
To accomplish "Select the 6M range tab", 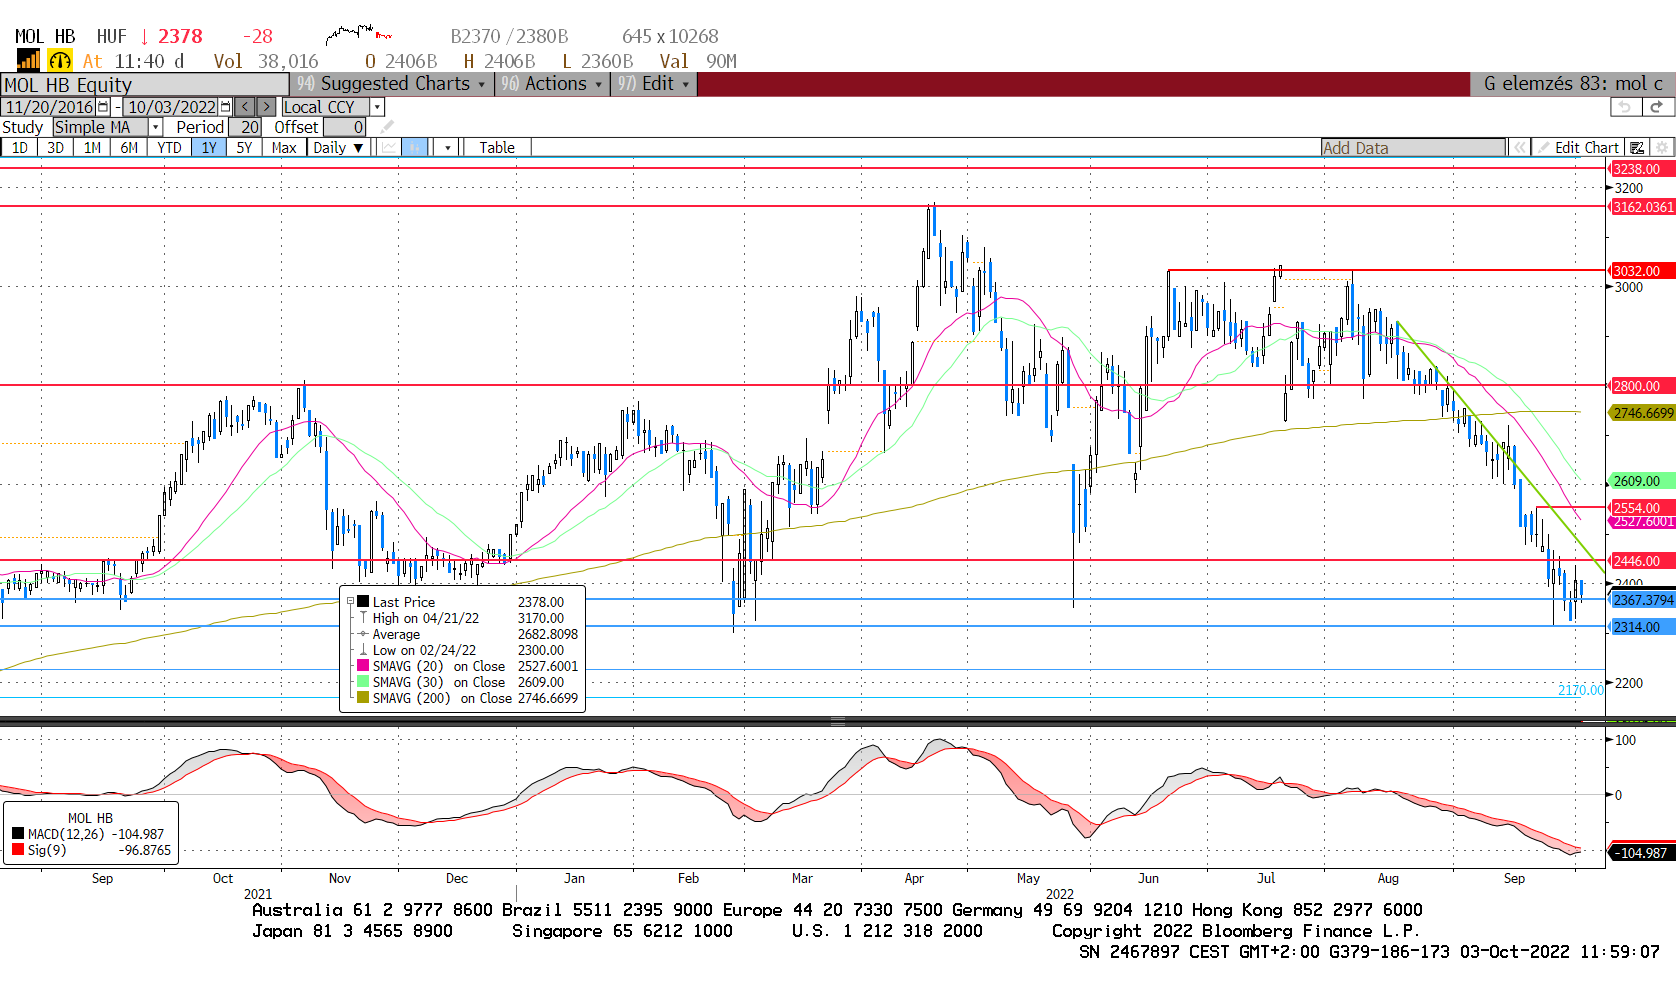I will (x=129, y=147).
